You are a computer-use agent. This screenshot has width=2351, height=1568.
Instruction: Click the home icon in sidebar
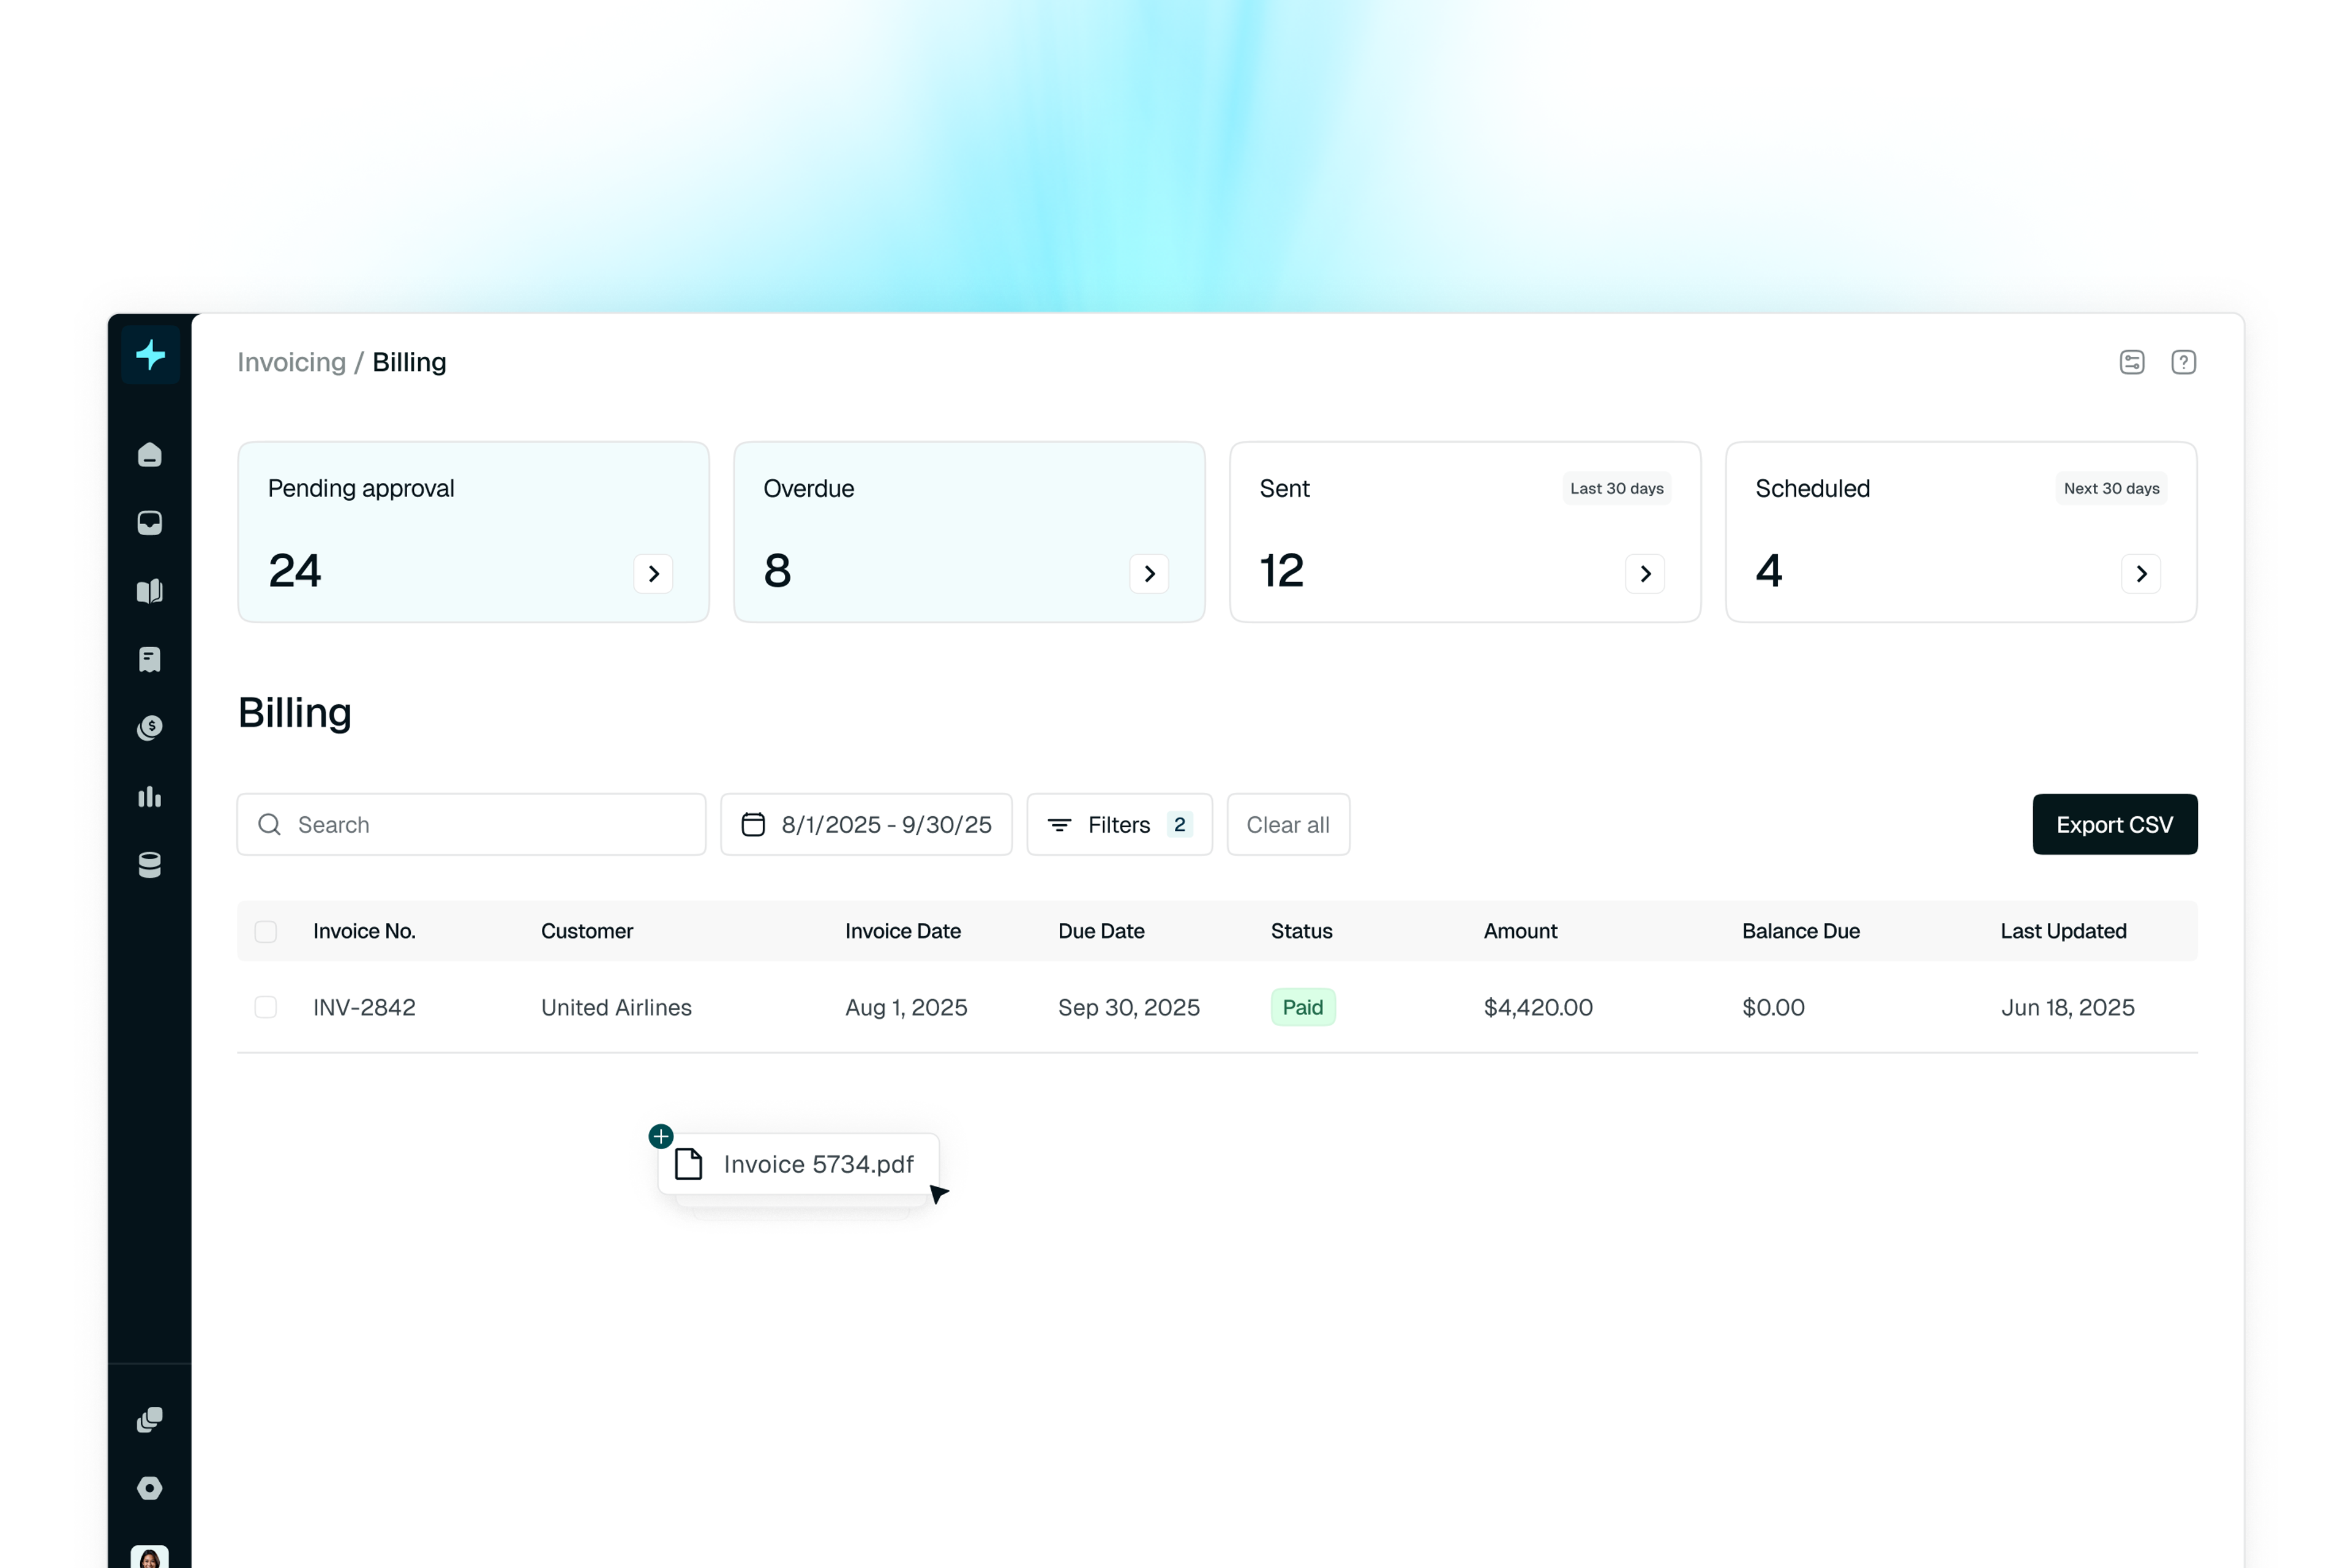[x=150, y=455]
